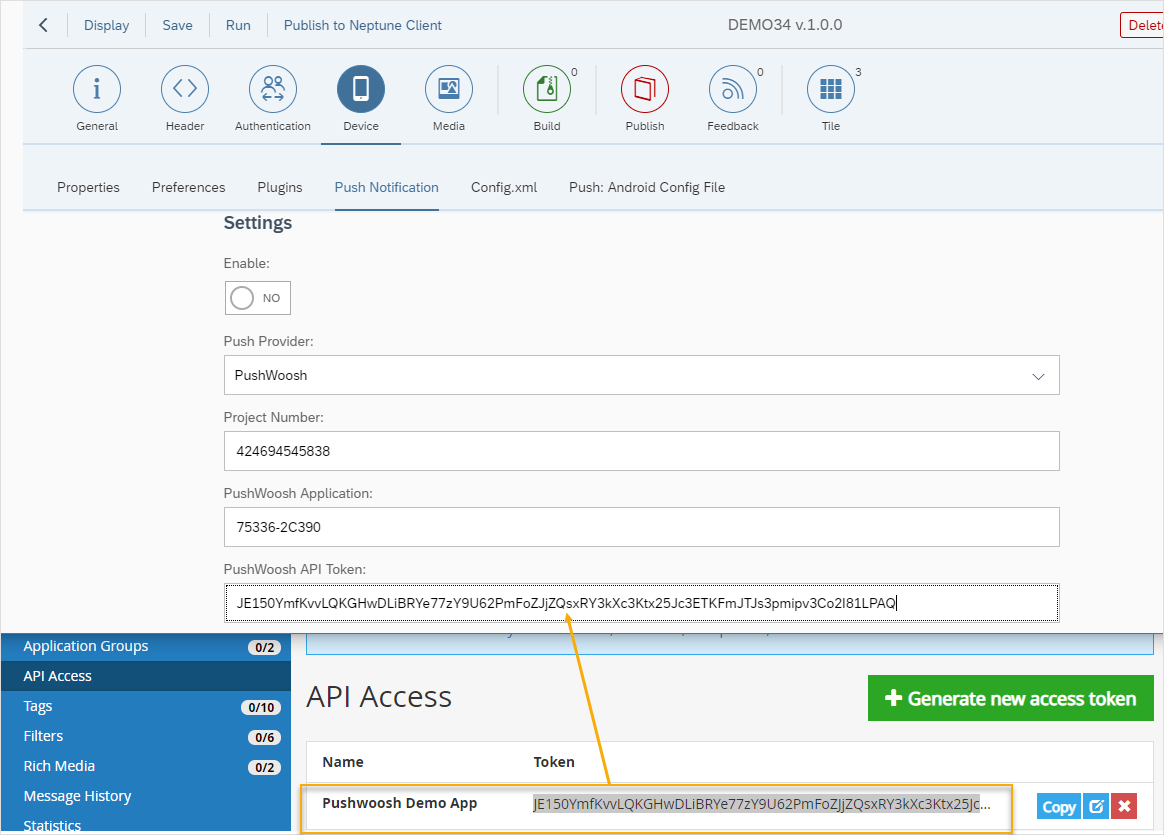Open the Media image icon
Image resolution: width=1164 pixels, height=835 pixels.
coord(449,90)
